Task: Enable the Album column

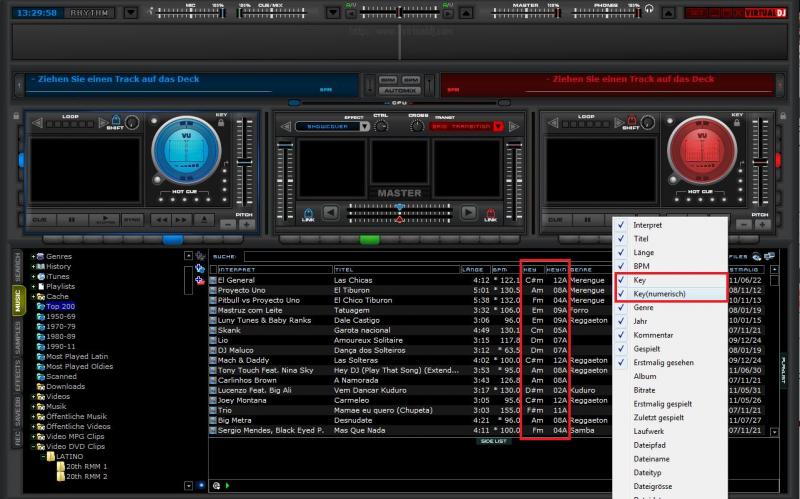Action: pyautogui.click(x=671, y=377)
